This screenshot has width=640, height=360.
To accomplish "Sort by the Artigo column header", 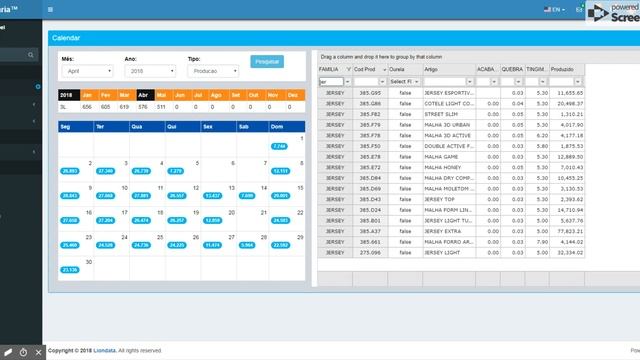I will coord(449,69).
